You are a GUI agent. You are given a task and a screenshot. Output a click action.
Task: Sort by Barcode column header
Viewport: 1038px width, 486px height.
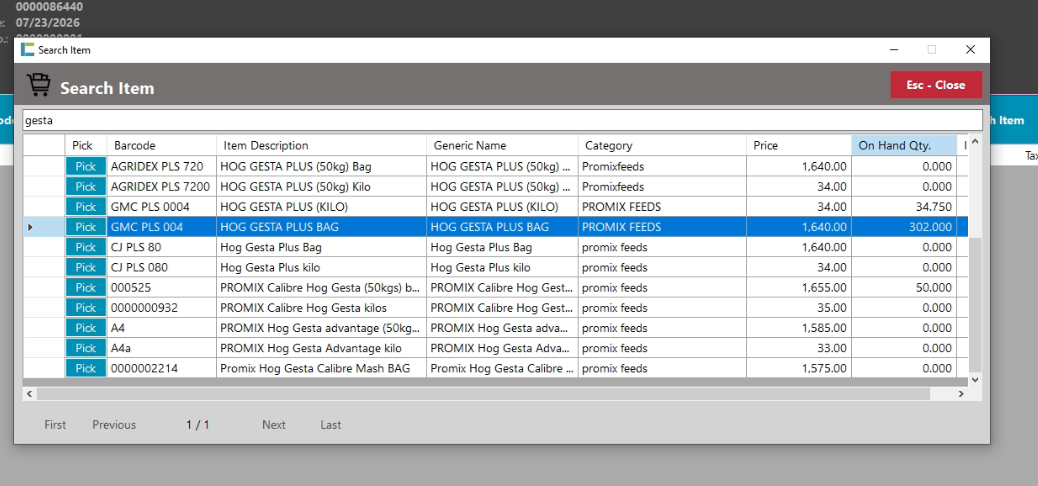tap(162, 146)
